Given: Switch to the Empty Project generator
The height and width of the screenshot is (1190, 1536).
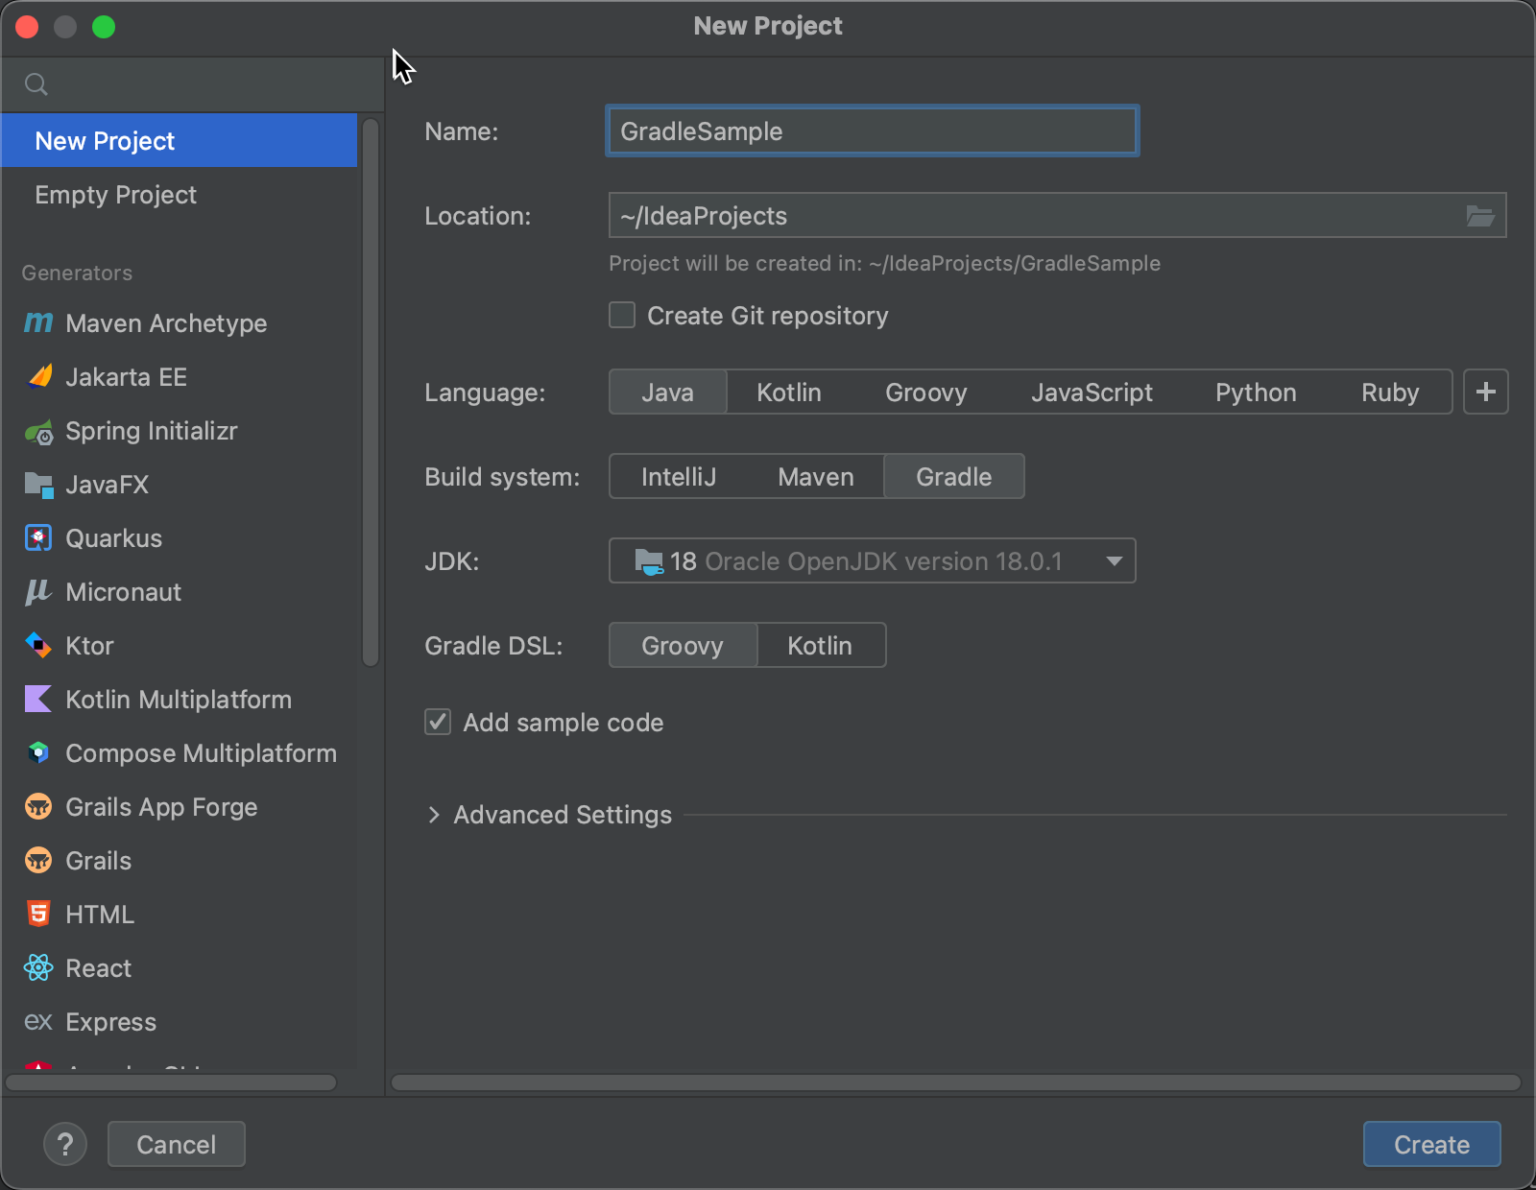Looking at the screenshot, I should pyautogui.click(x=115, y=195).
